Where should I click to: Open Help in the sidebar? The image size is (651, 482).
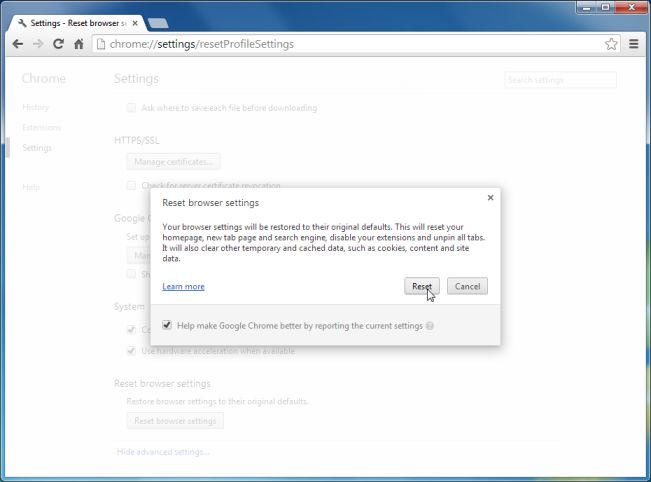click(31, 187)
